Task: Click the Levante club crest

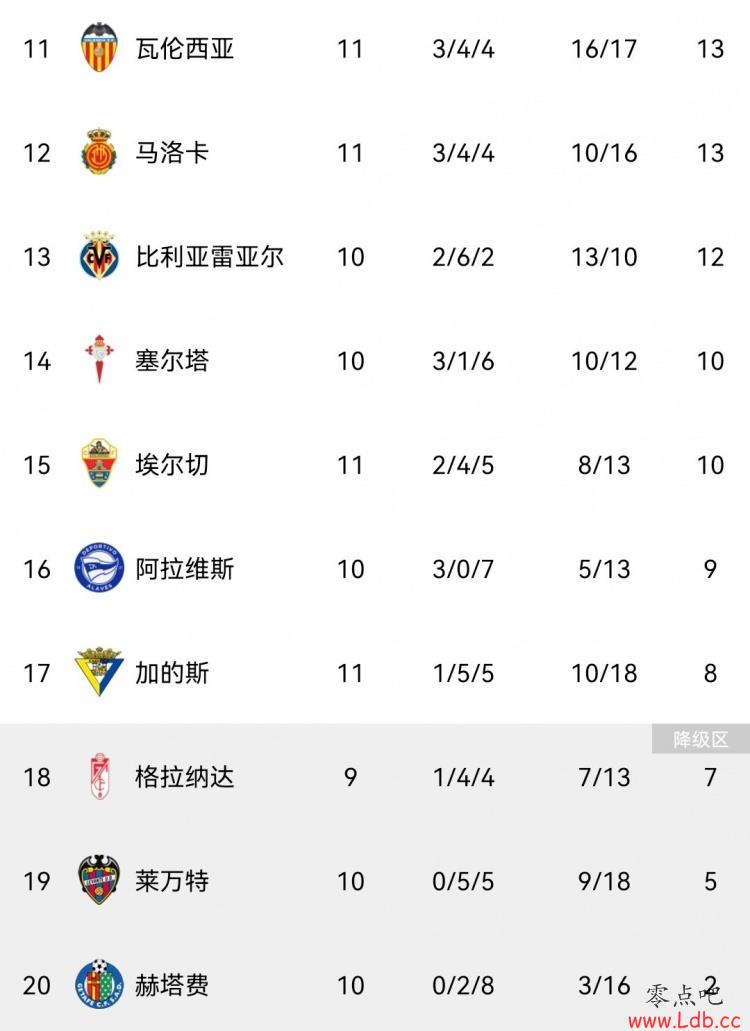Action: coord(99,880)
